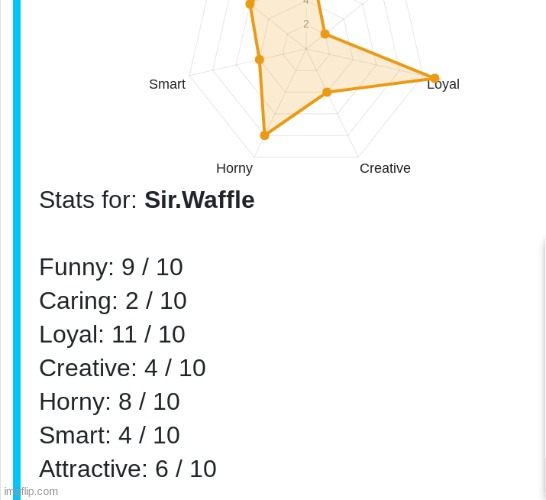The image size is (546, 500).
Task: Click the Smart data point on chart
Action: [x=259, y=60]
